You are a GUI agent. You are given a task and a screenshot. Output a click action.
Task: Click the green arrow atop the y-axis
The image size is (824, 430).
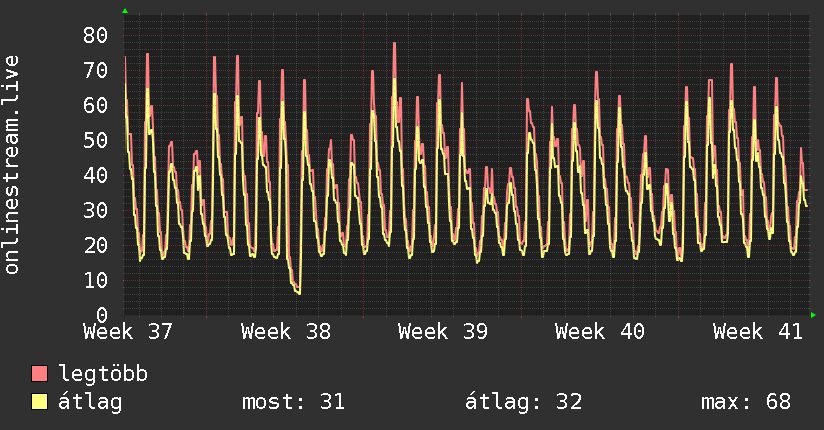125,11
